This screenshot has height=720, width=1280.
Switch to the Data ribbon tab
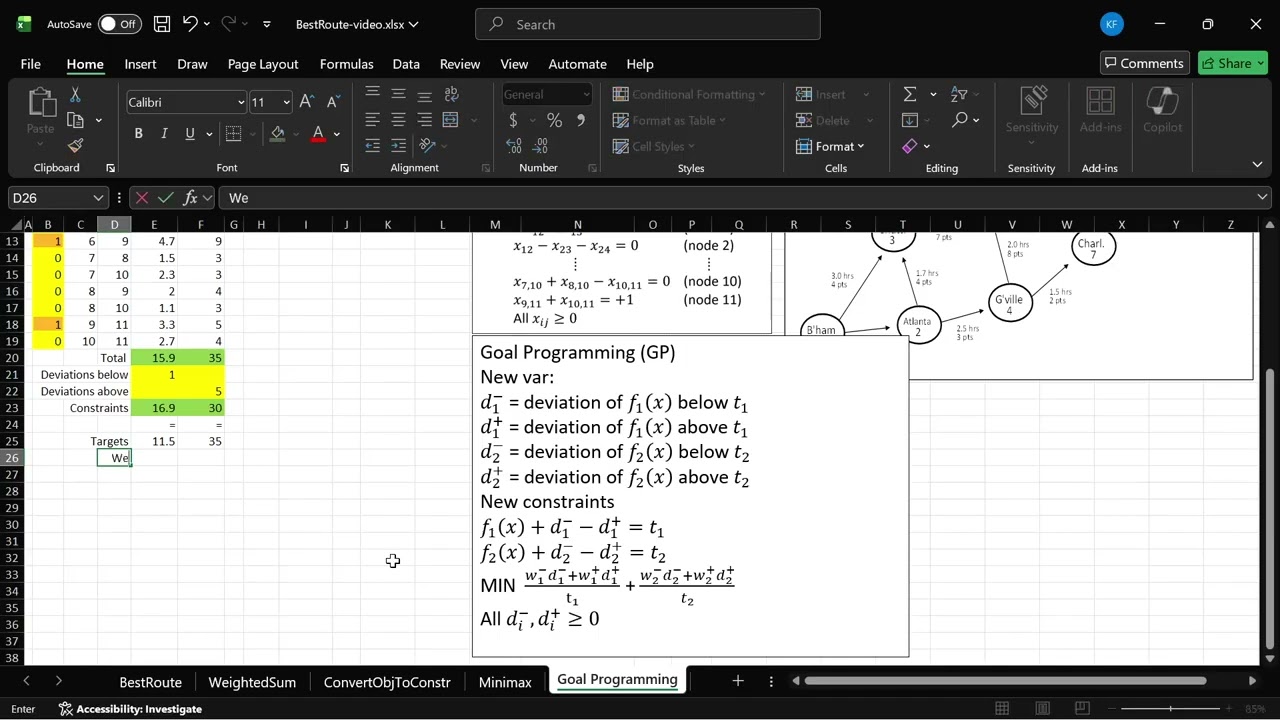406,63
